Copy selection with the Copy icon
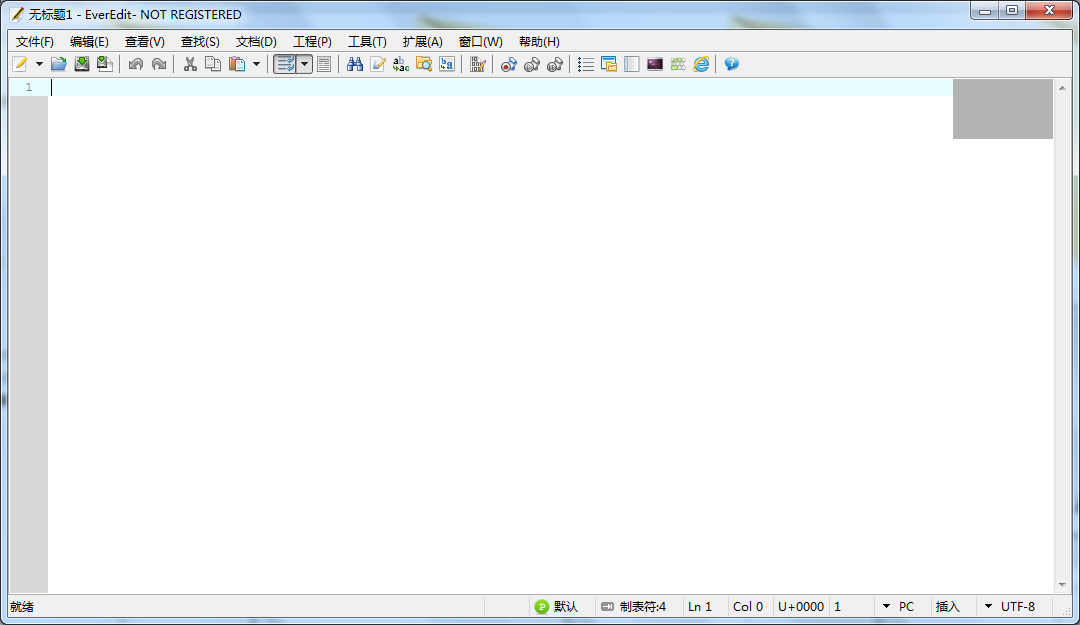The height and width of the screenshot is (625, 1080). click(x=213, y=64)
